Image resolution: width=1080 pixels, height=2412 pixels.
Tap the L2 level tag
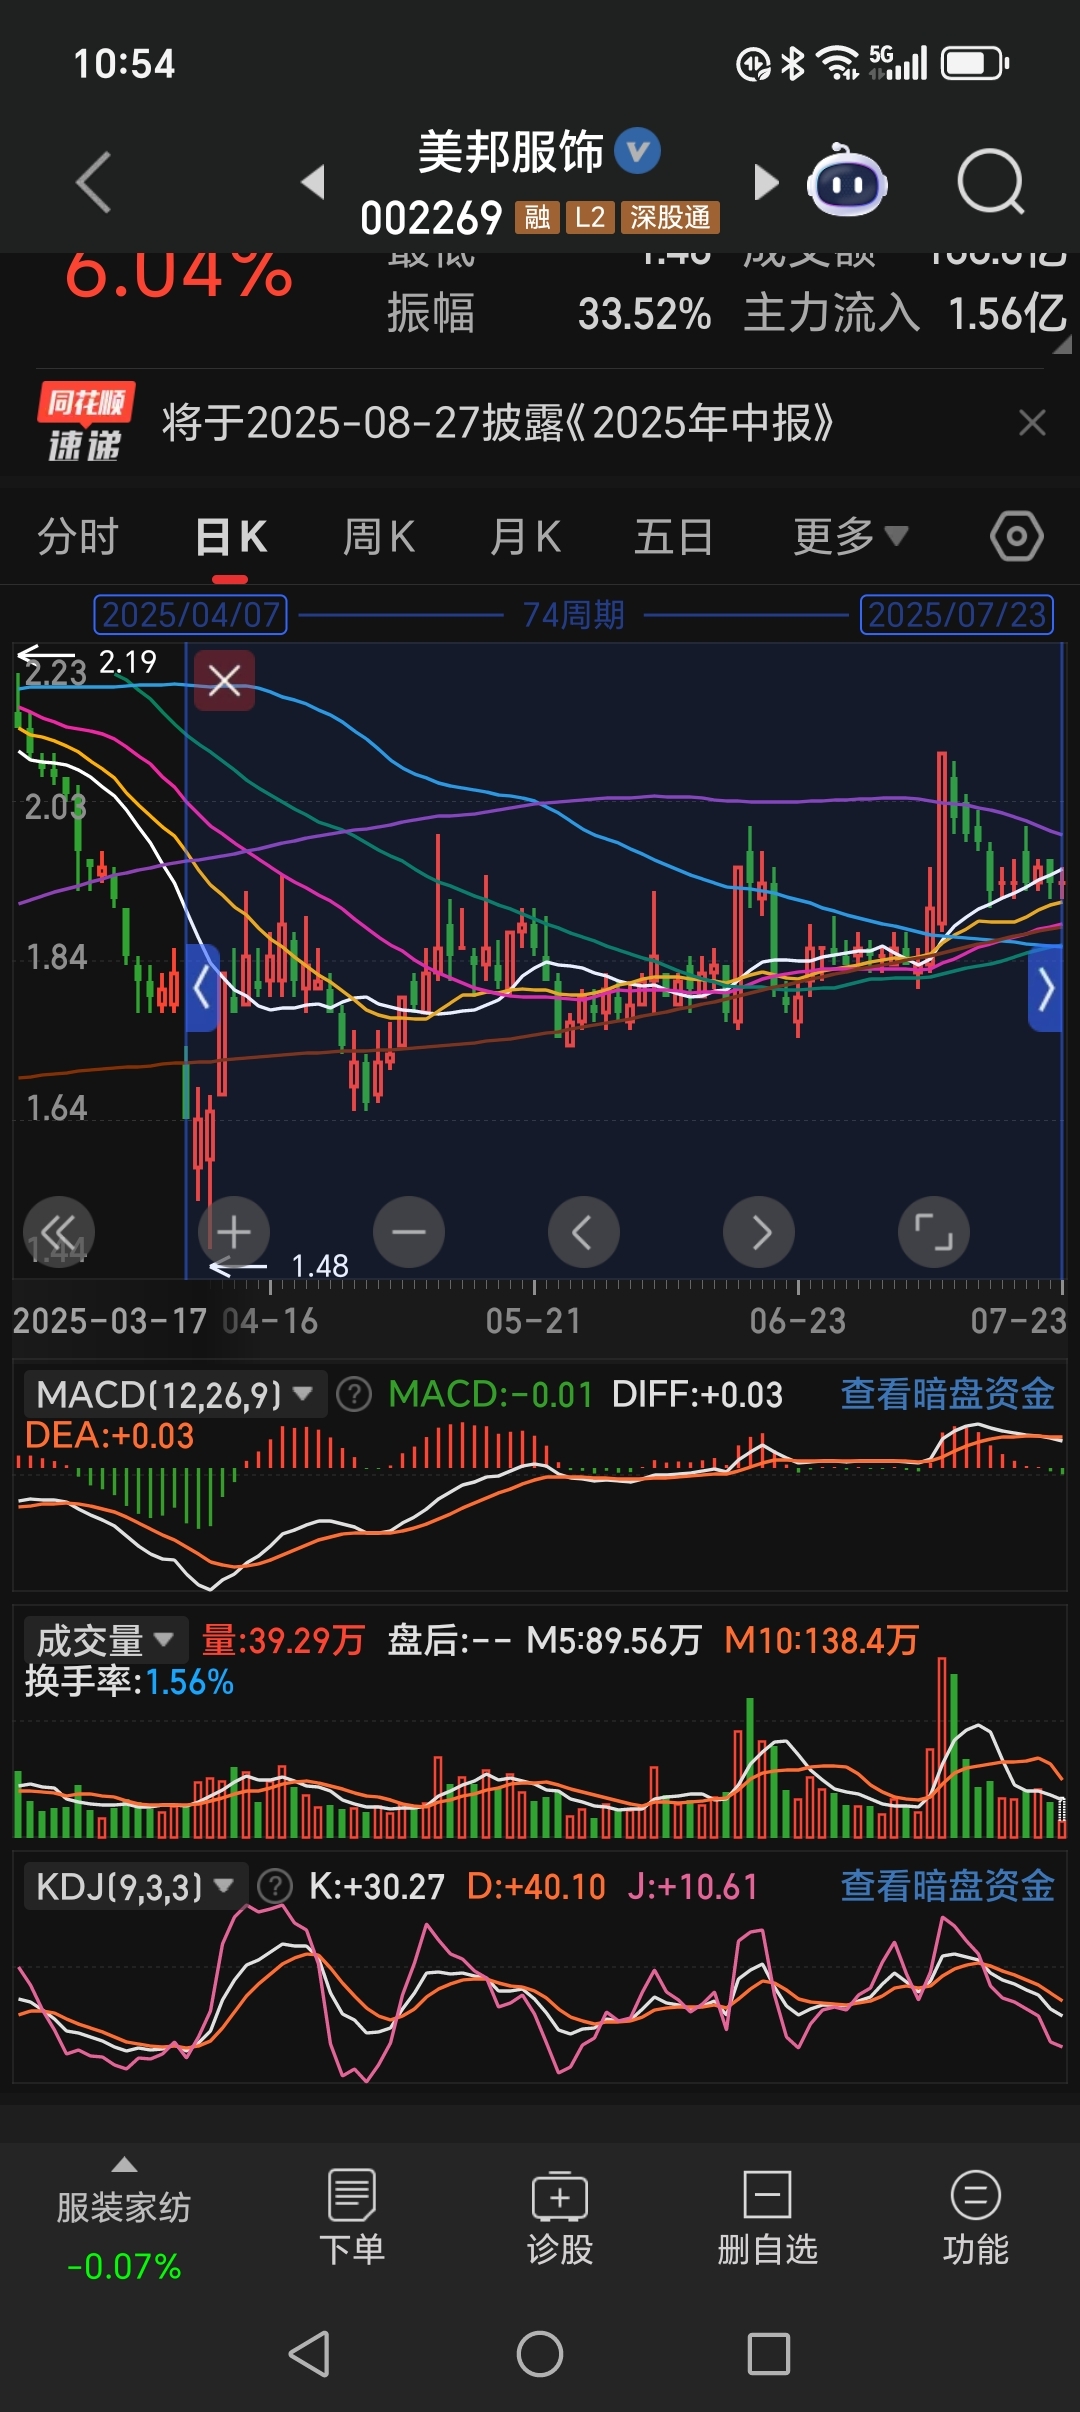pyautogui.click(x=590, y=217)
